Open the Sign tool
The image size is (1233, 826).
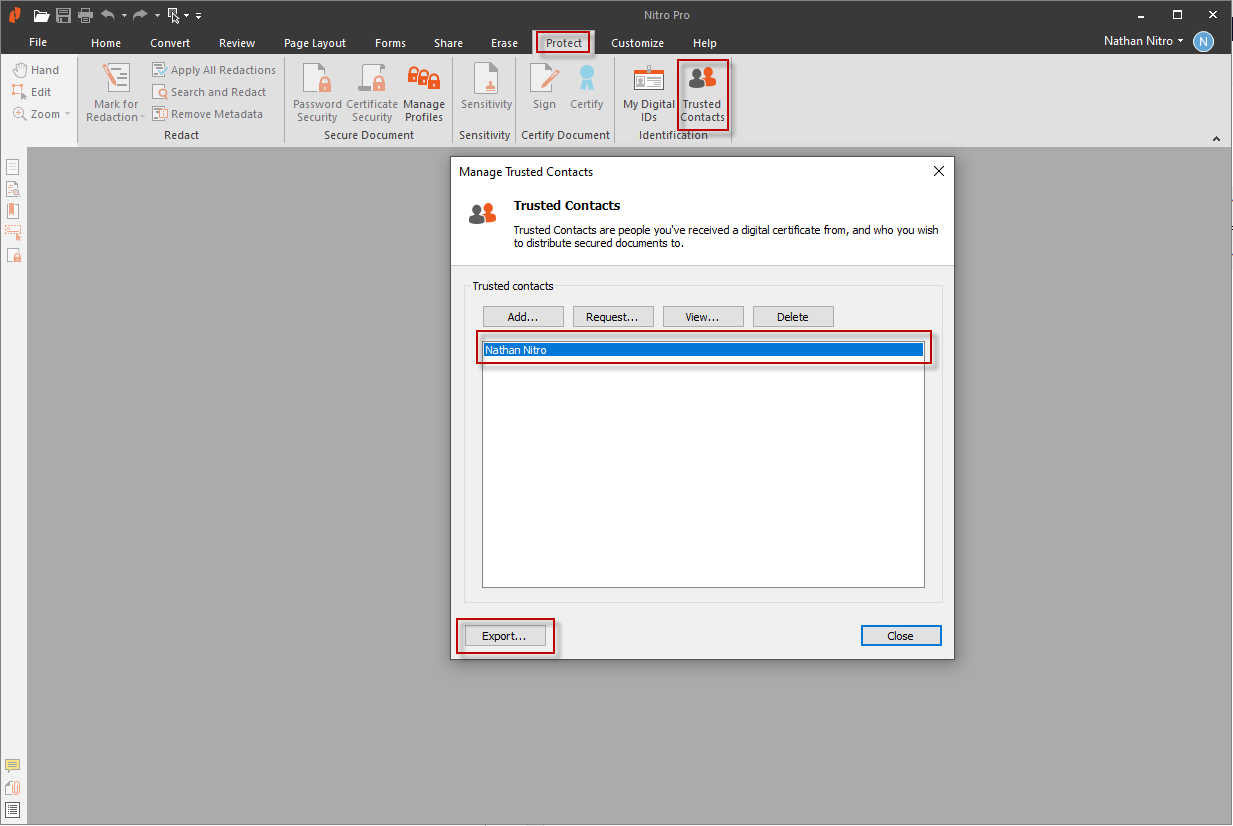[543, 90]
